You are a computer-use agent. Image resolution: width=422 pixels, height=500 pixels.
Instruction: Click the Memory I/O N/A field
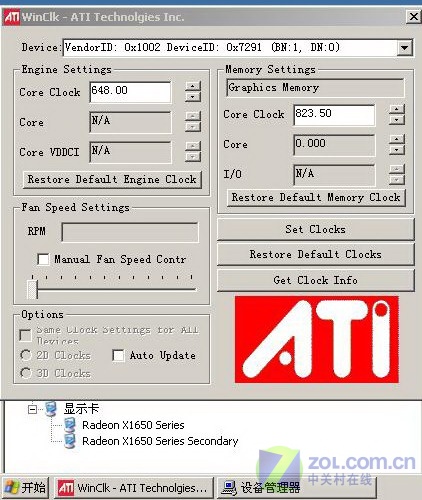click(334, 175)
